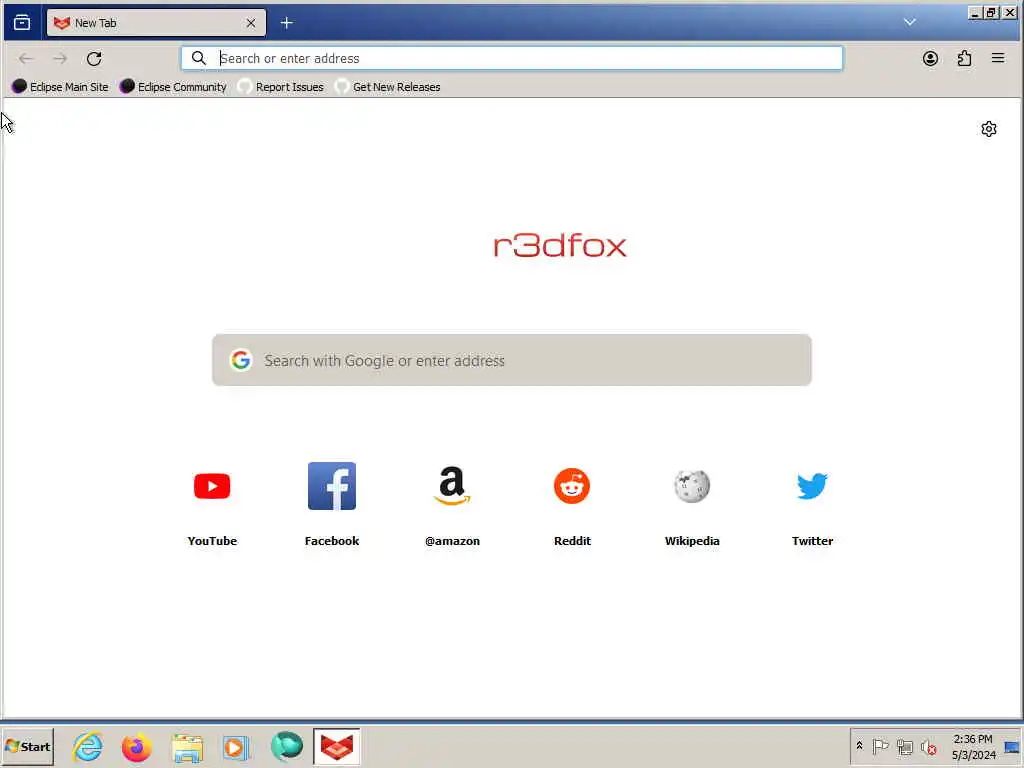Viewport: 1024px width, 768px height.
Task: Select the r3dfox taskbar button
Action: click(336, 746)
